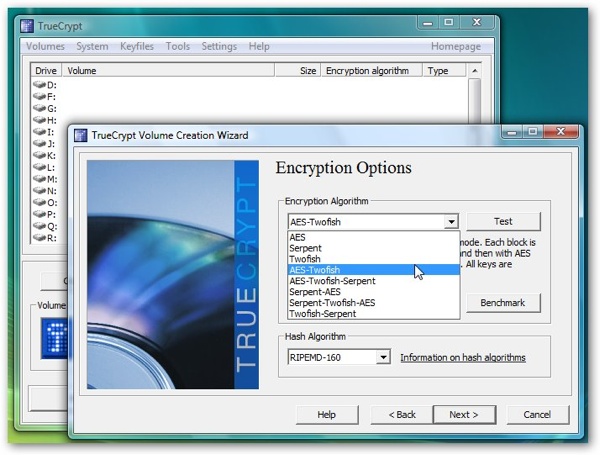Click the TrueCrypt main window title icon
The height and width of the screenshot is (455, 600).
point(27,26)
